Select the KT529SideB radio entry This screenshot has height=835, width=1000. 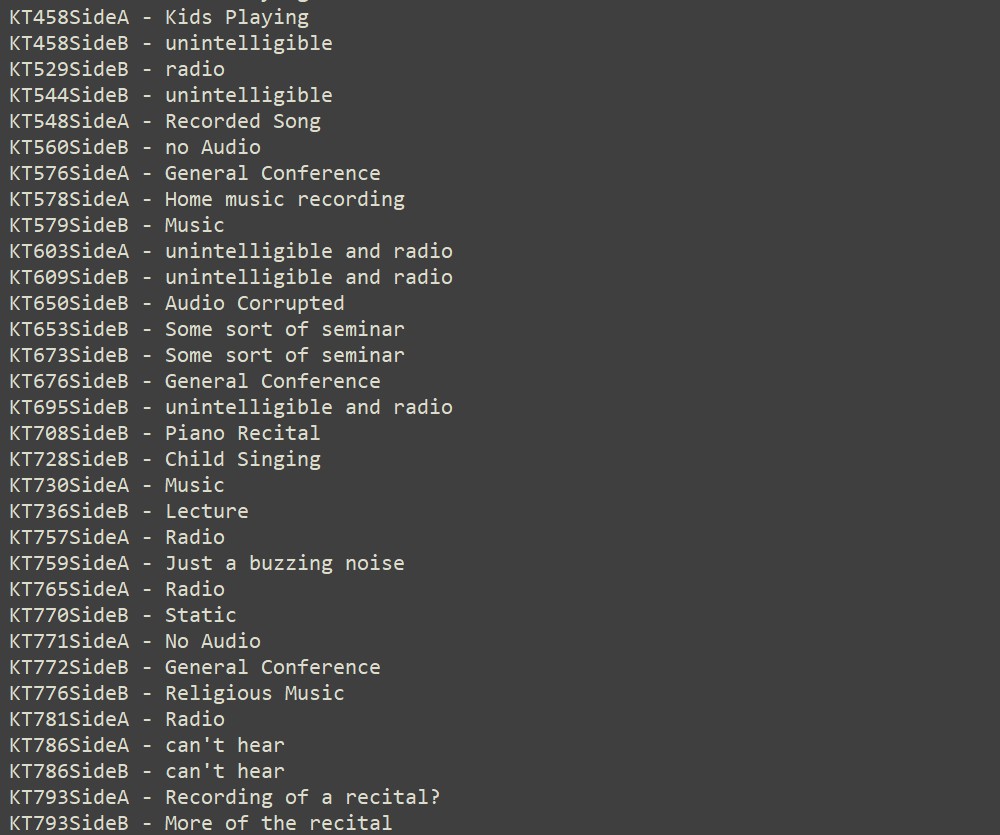click(117, 69)
